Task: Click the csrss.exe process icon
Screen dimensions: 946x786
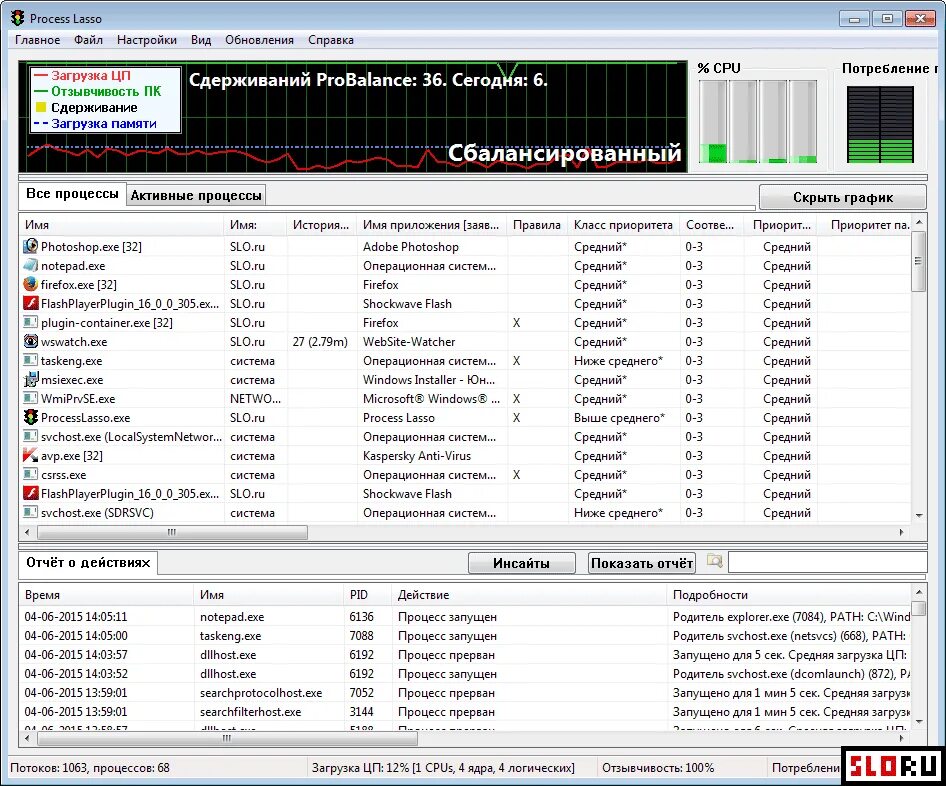Action: (x=30, y=474)
